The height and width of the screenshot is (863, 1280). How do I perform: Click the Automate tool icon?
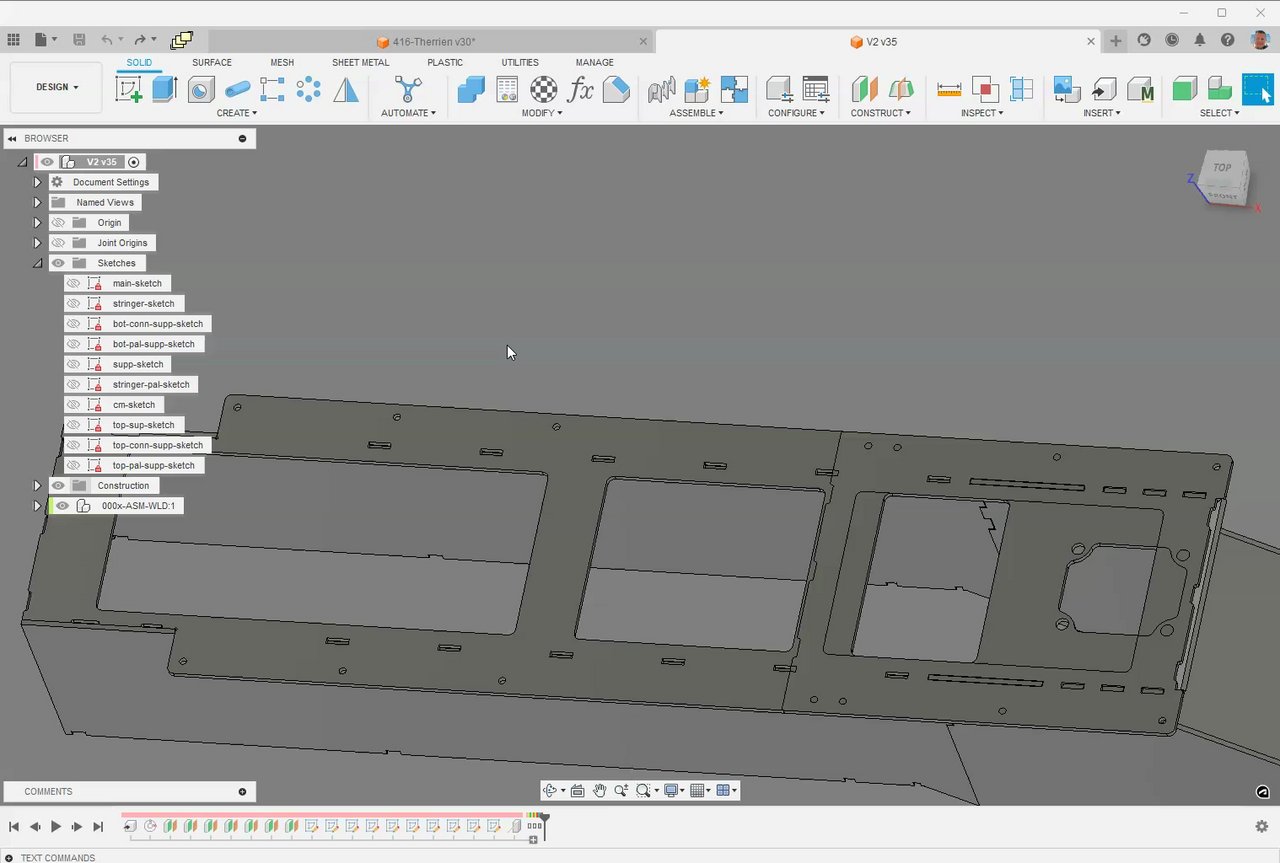click(x=408, y=89)
